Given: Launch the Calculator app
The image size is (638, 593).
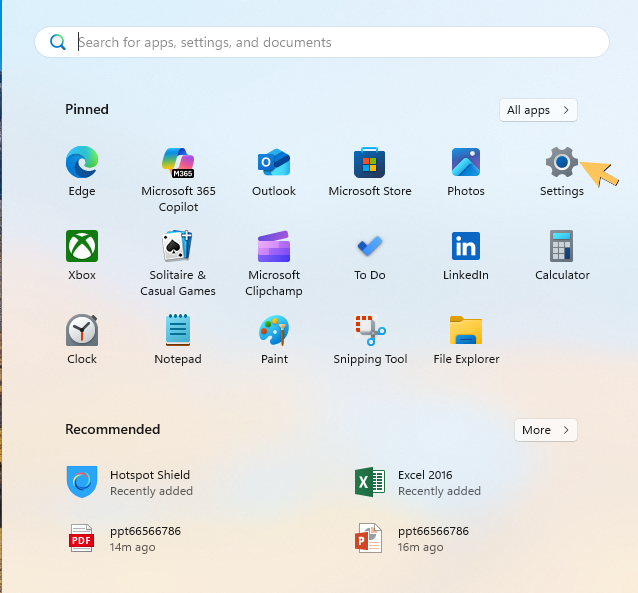Looking at the screenshot, I should tap(562, 256).
